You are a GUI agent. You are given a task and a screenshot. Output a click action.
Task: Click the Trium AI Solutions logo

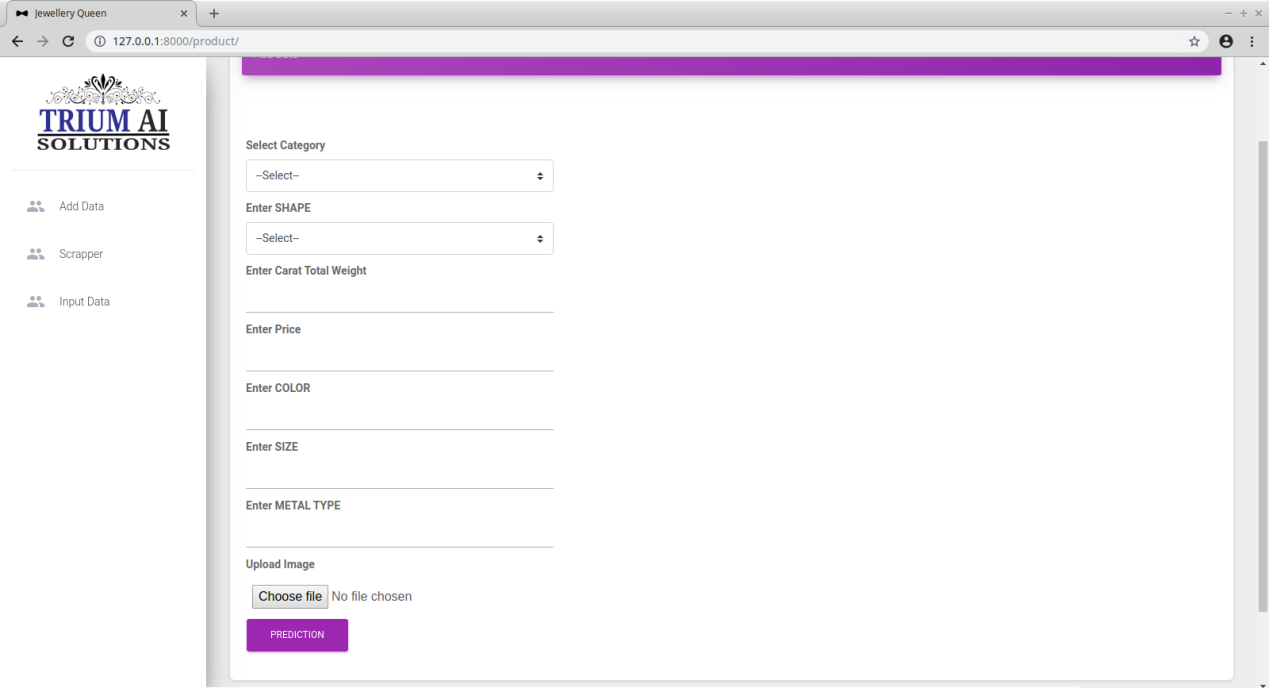[103, 113]
